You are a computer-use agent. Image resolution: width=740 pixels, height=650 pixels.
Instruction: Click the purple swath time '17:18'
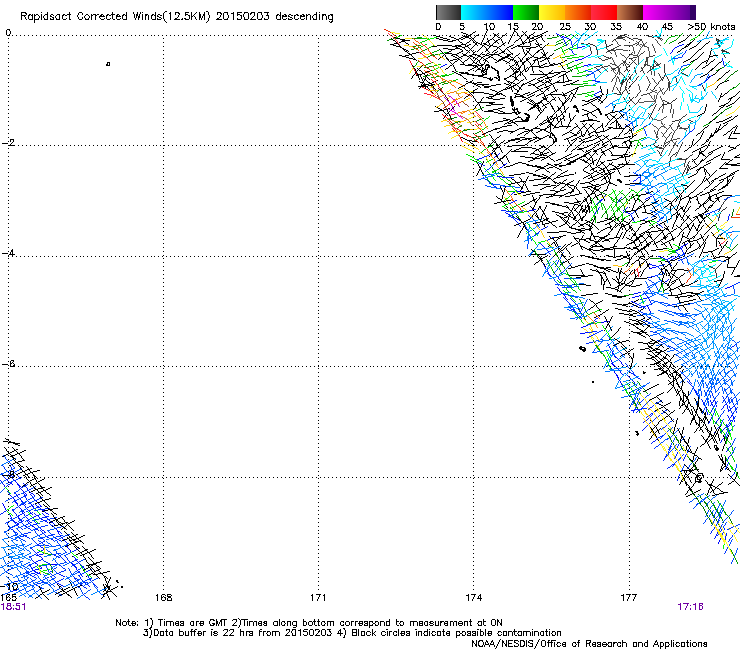coord(690,607)
